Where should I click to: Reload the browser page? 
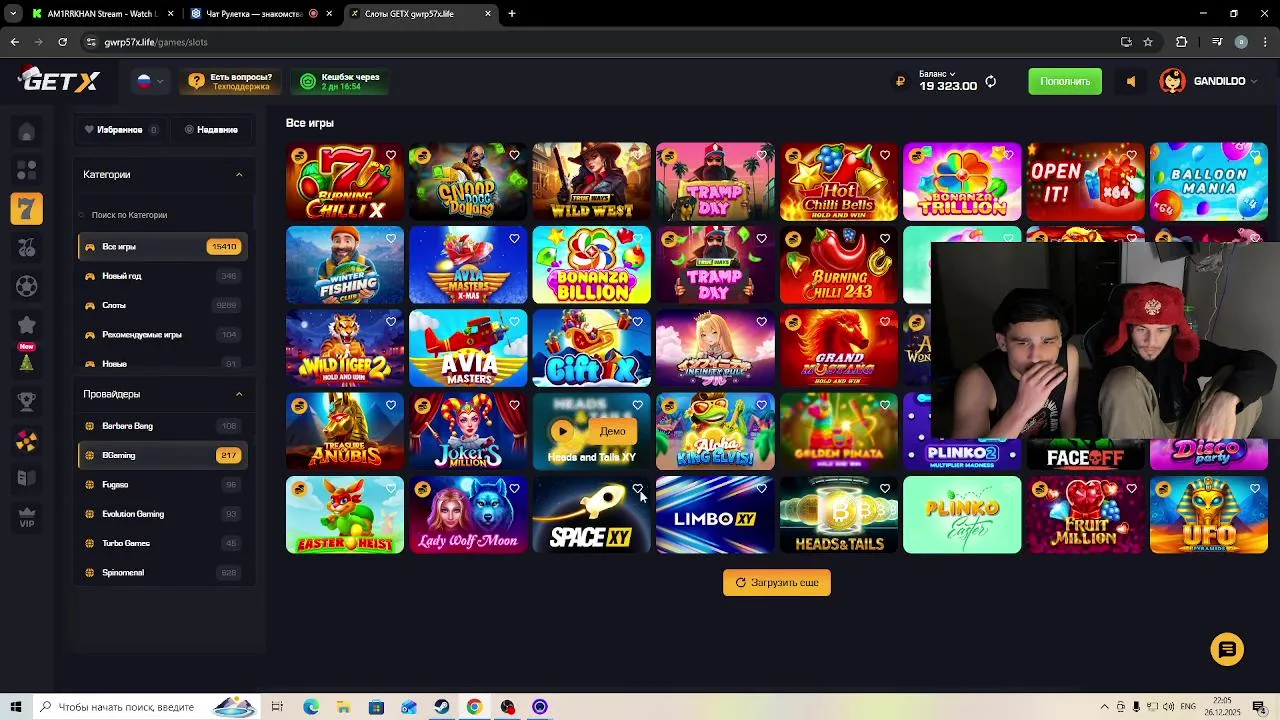tap(62, 42)
